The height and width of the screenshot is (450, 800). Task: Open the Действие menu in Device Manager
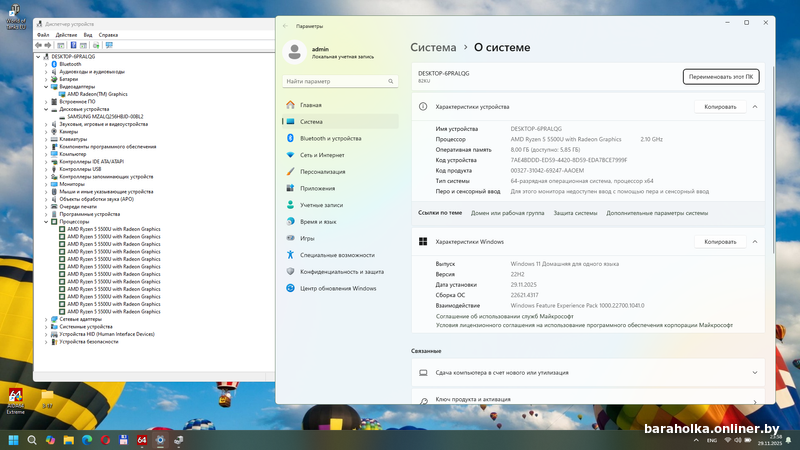(x=66, y=34)
